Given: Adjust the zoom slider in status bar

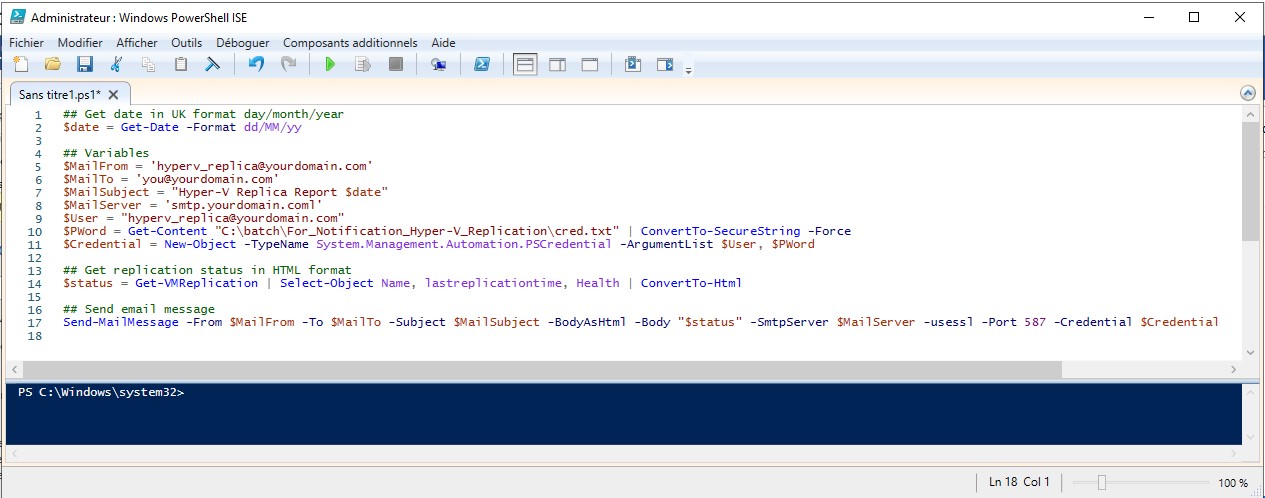Looking at the screenshot, I should click(1101, 483).
